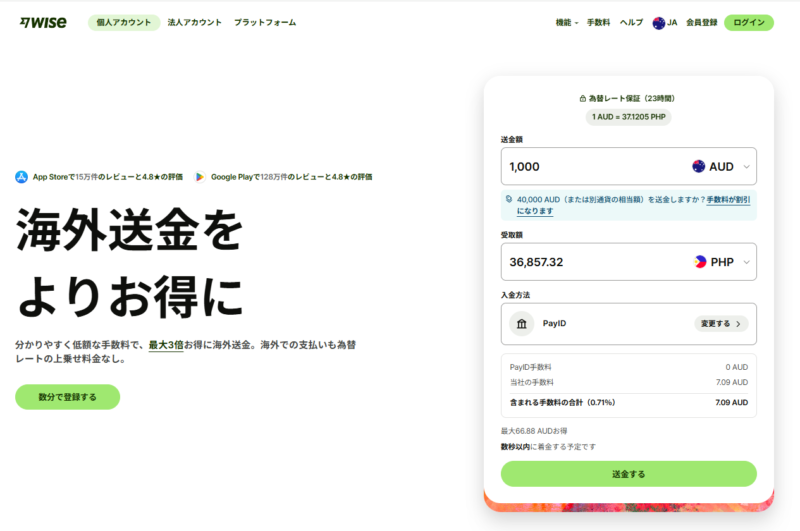Click the discount tag icon in notice

[x=509, y=199]
